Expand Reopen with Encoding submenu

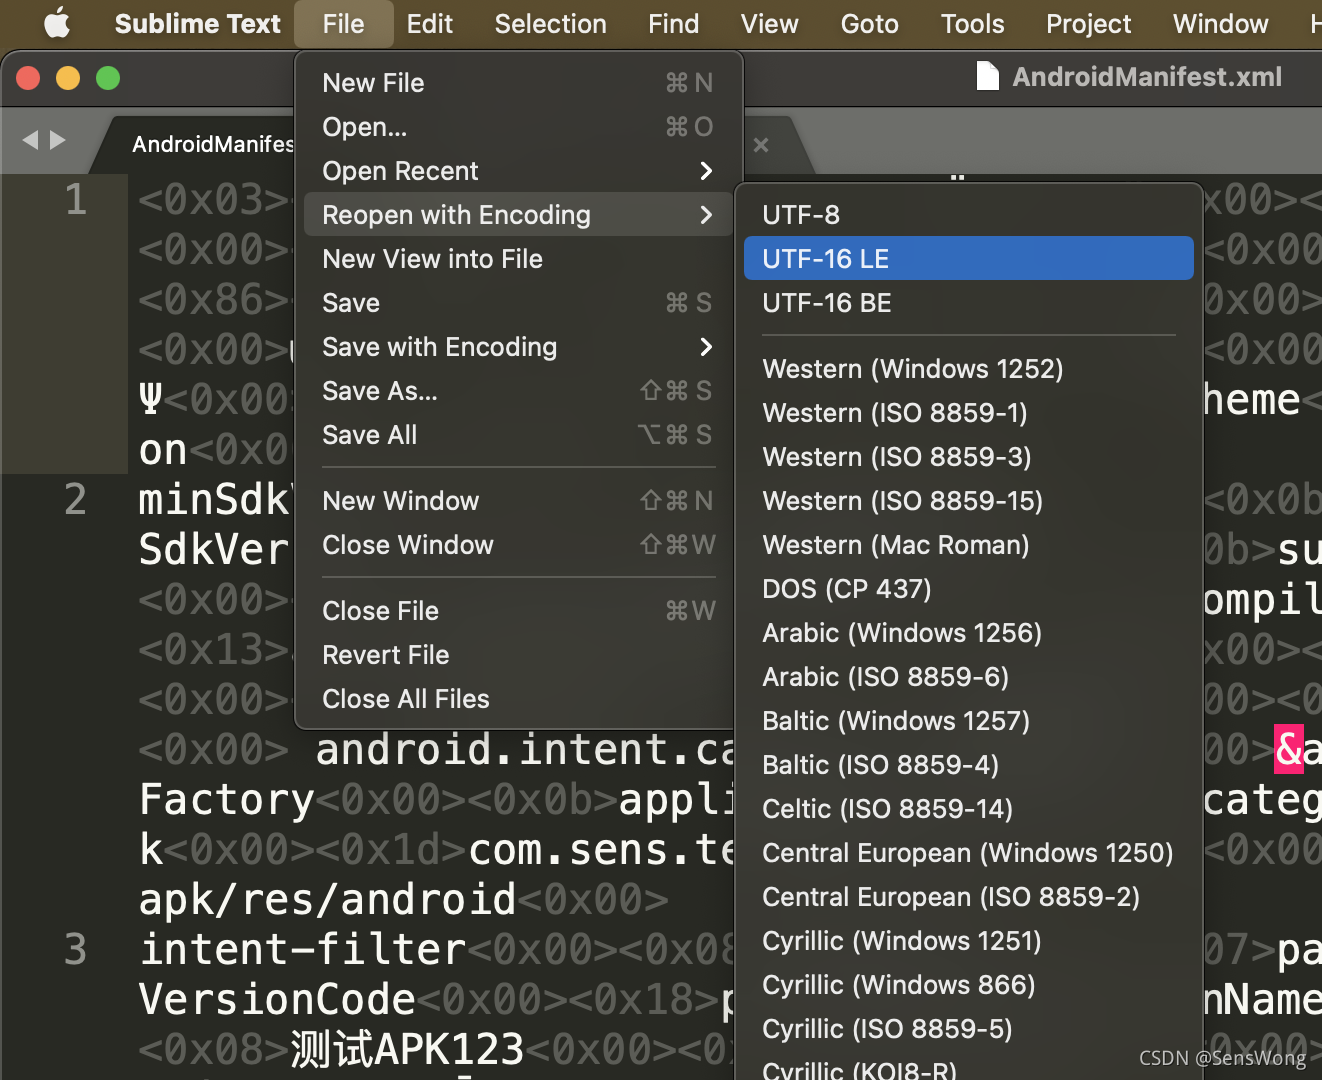click(519, 215)
